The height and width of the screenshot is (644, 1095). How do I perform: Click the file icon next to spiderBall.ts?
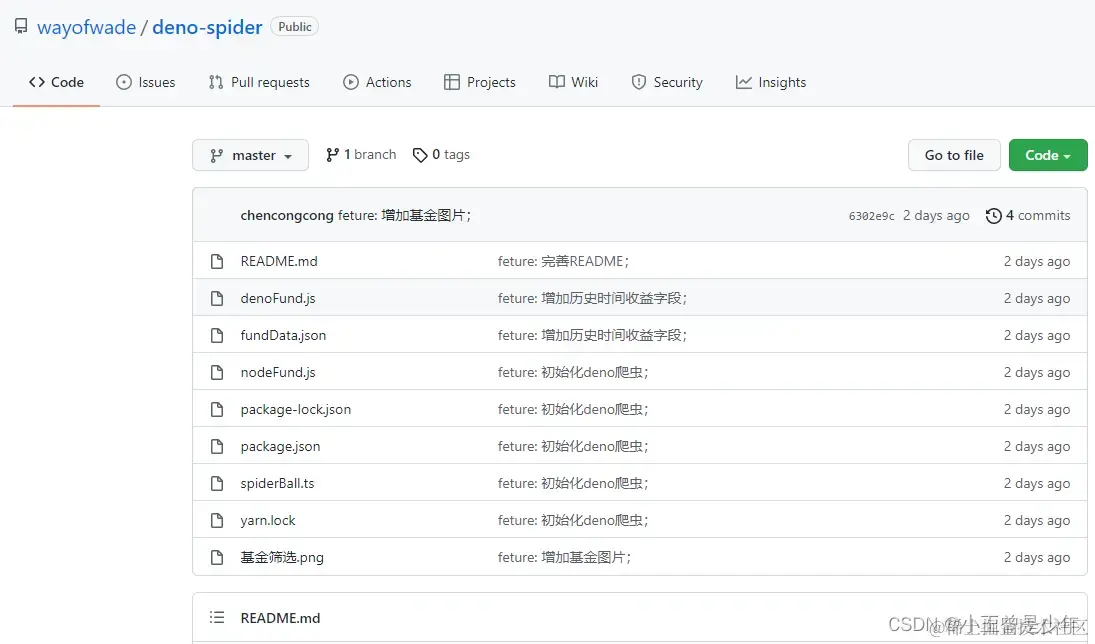(217, 483)
